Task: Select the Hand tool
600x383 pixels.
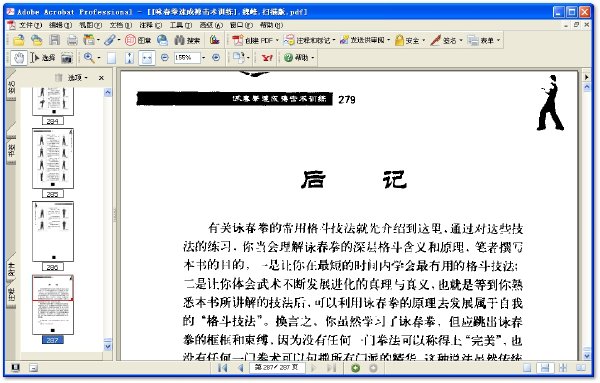Action: (x=19, y=58)
